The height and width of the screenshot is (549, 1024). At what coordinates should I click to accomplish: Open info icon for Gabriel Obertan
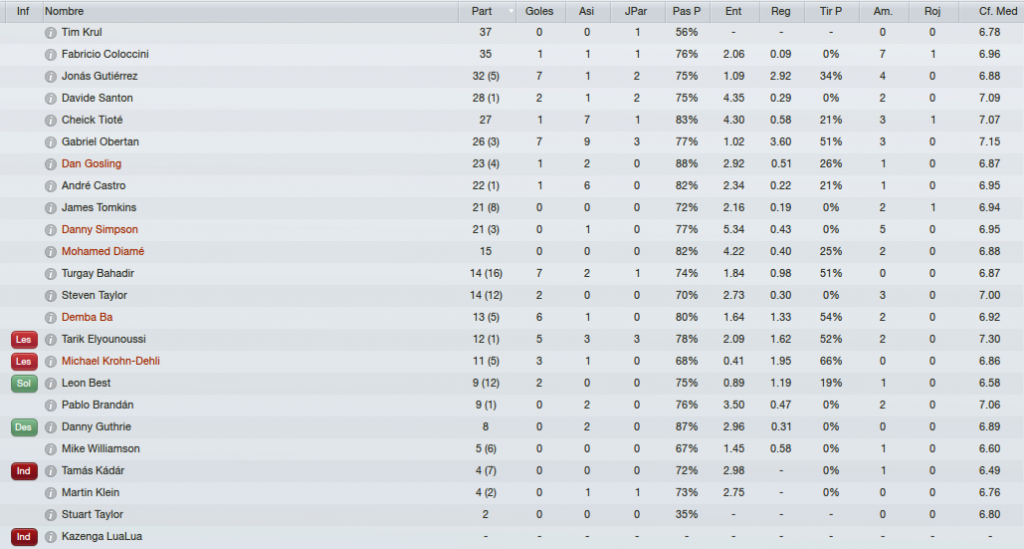[x=50, y=142]
